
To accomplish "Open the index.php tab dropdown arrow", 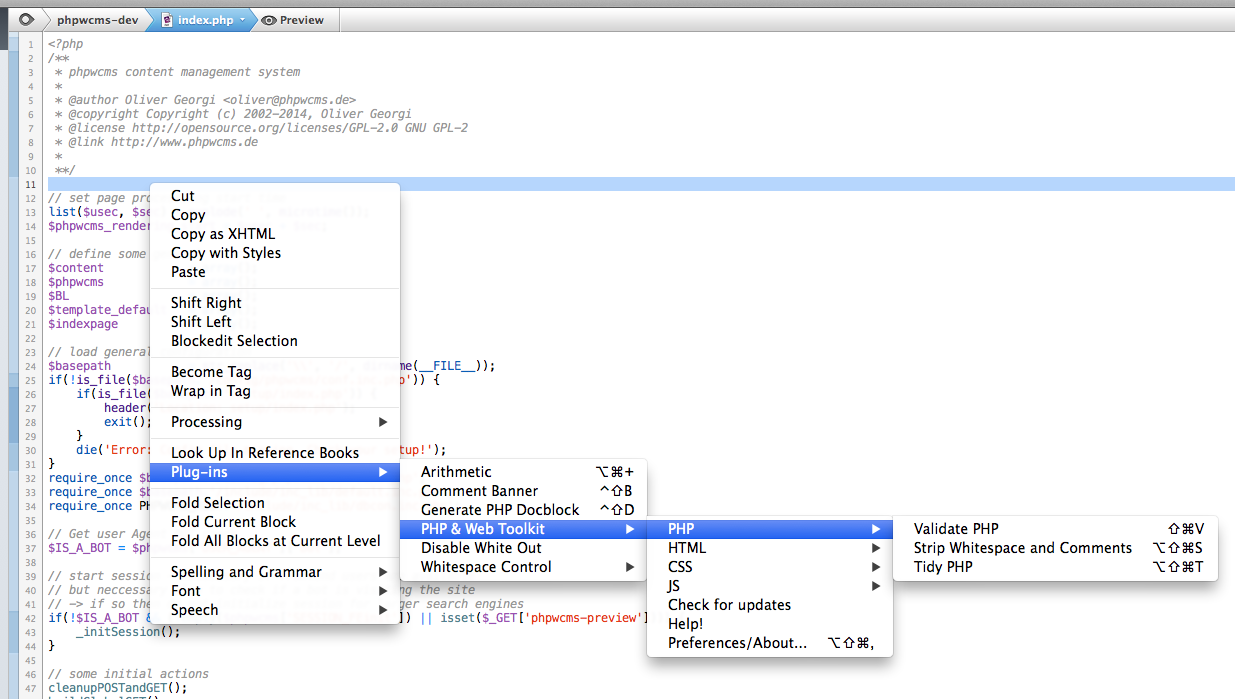I will coord(242,19).
